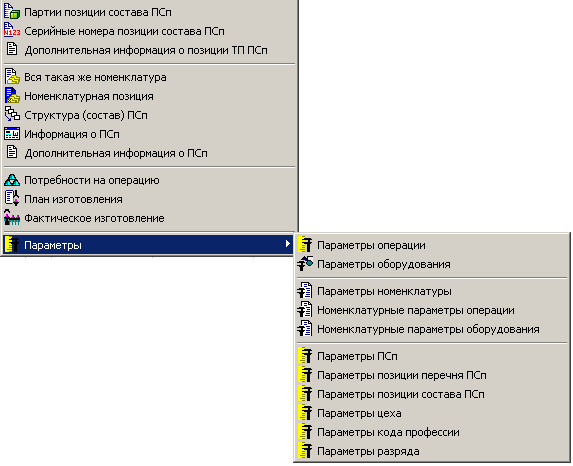
Task: Click the Информация о ПСп icon
Action: (12, 134)
